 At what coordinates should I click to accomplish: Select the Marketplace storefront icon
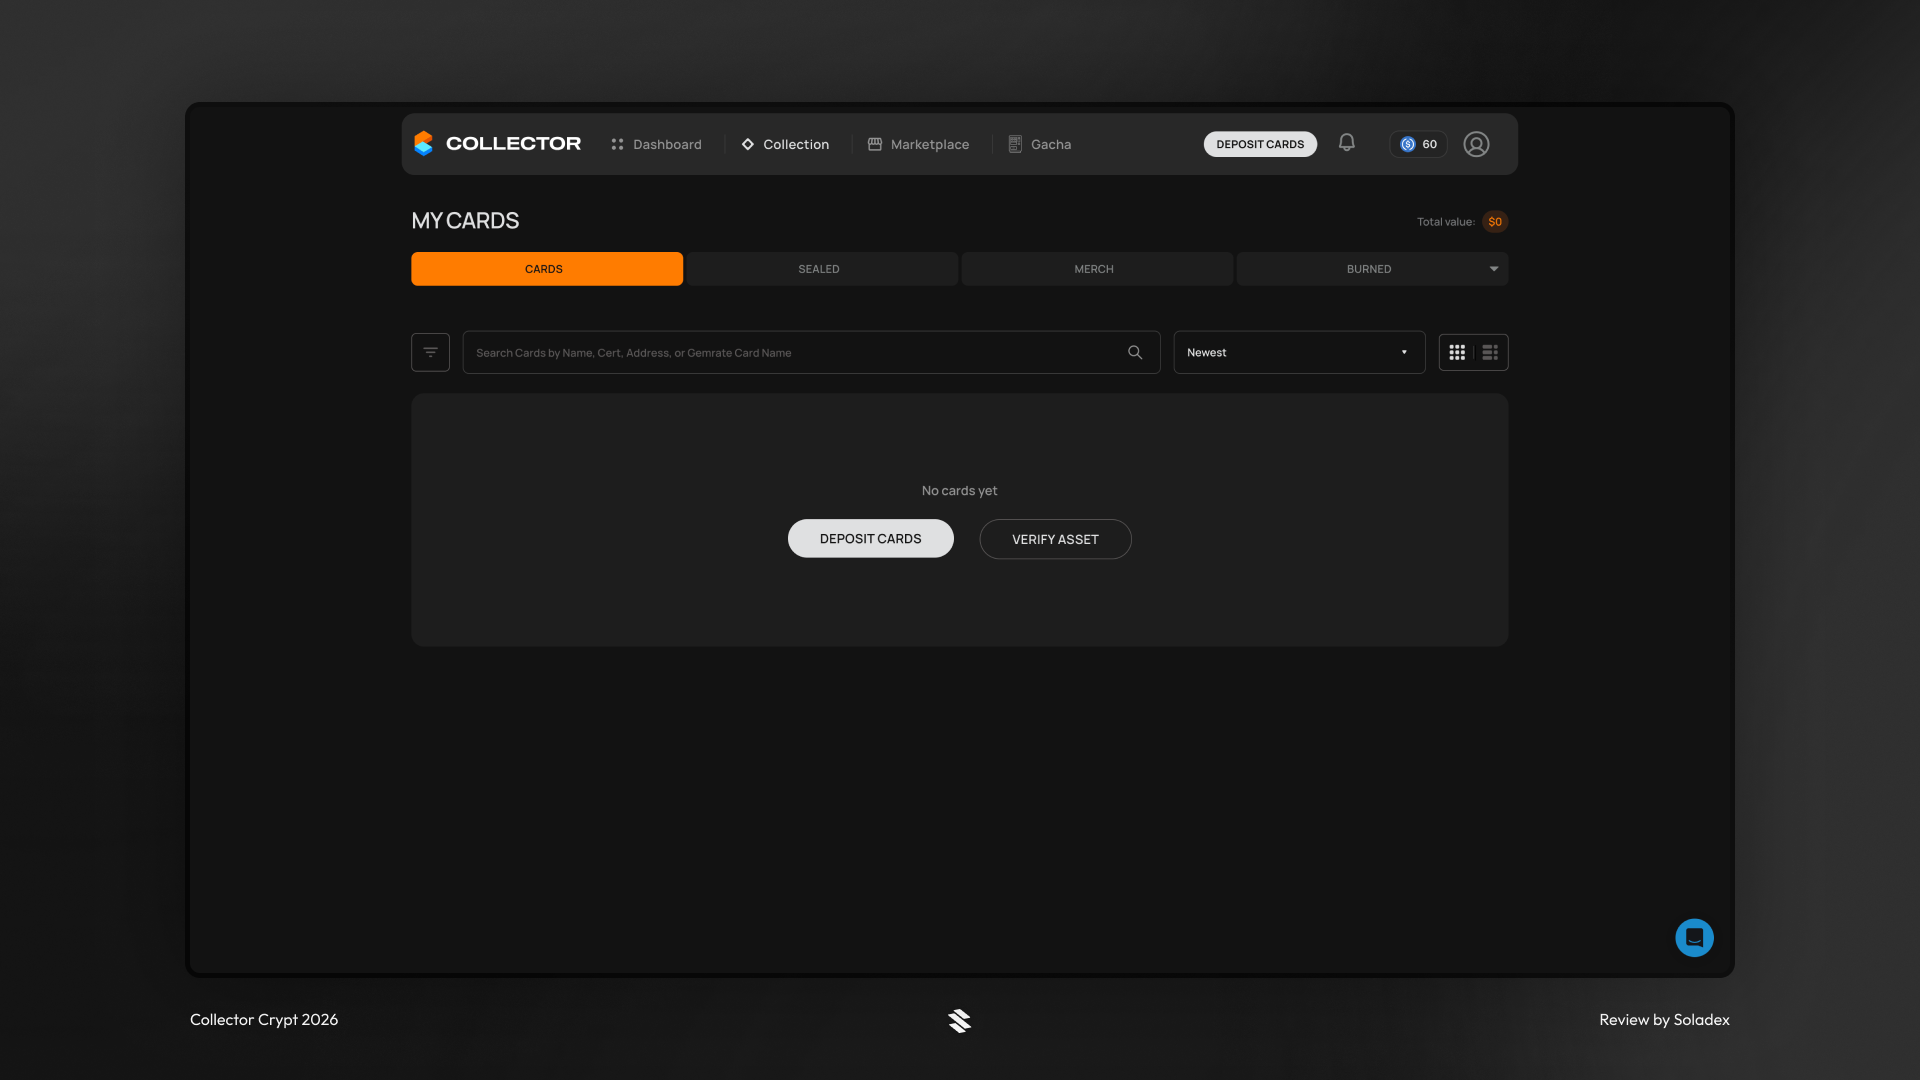pyautogui.click(x=873, y=144)
